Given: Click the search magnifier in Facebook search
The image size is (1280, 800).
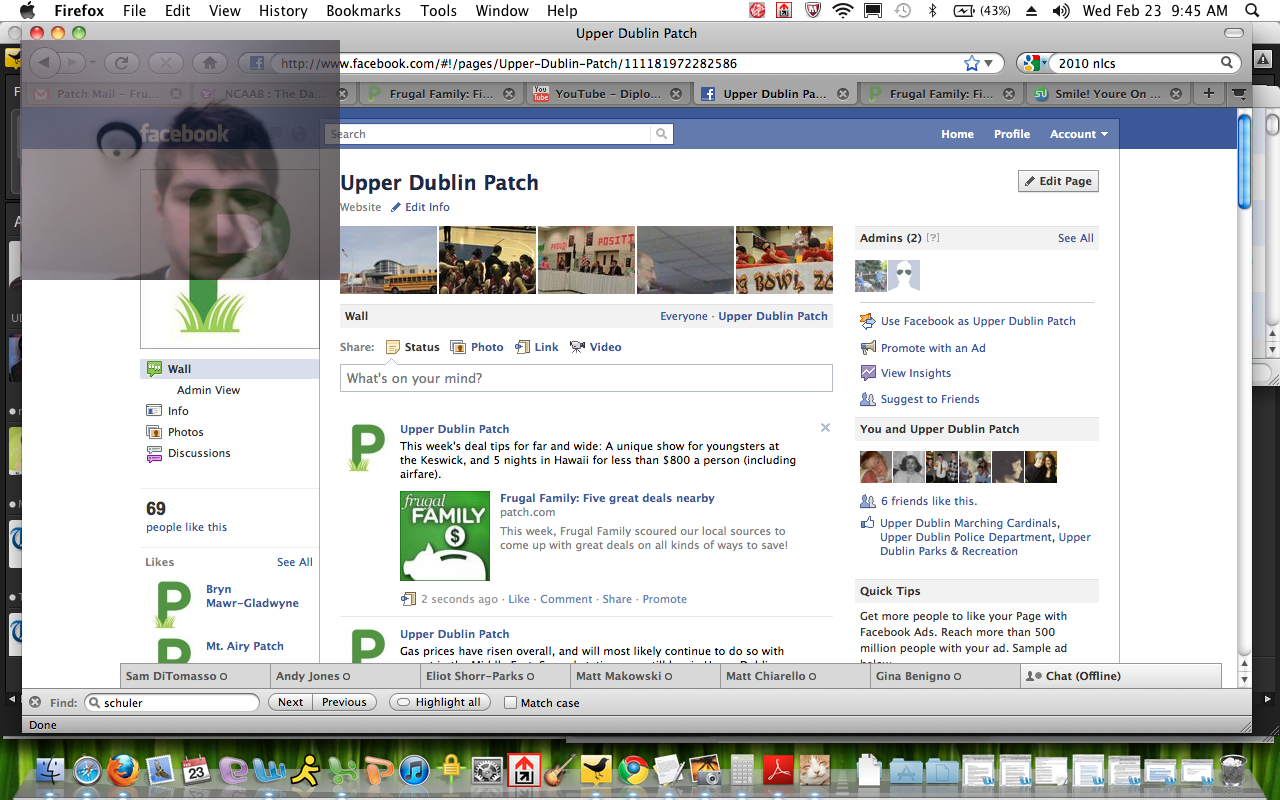Looking at the screenshot, I should (661, 134).
